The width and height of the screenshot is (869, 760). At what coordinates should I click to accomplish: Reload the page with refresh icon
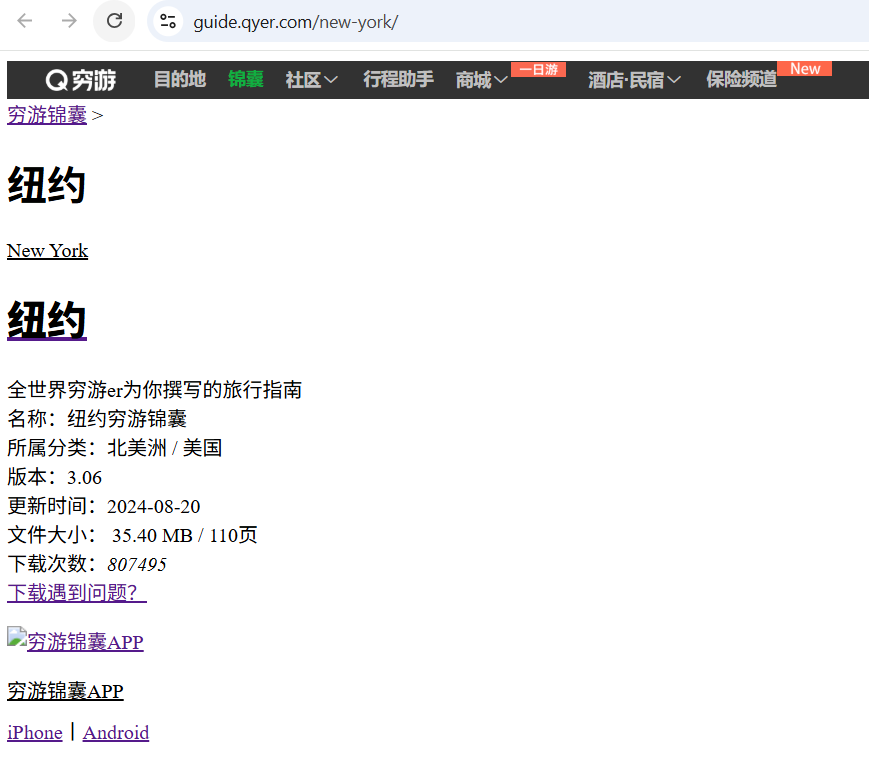pos(114,21)
